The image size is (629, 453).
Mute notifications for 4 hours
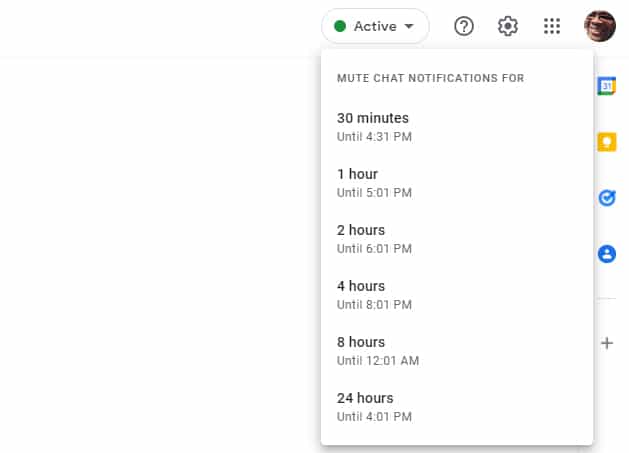[457, 295]
